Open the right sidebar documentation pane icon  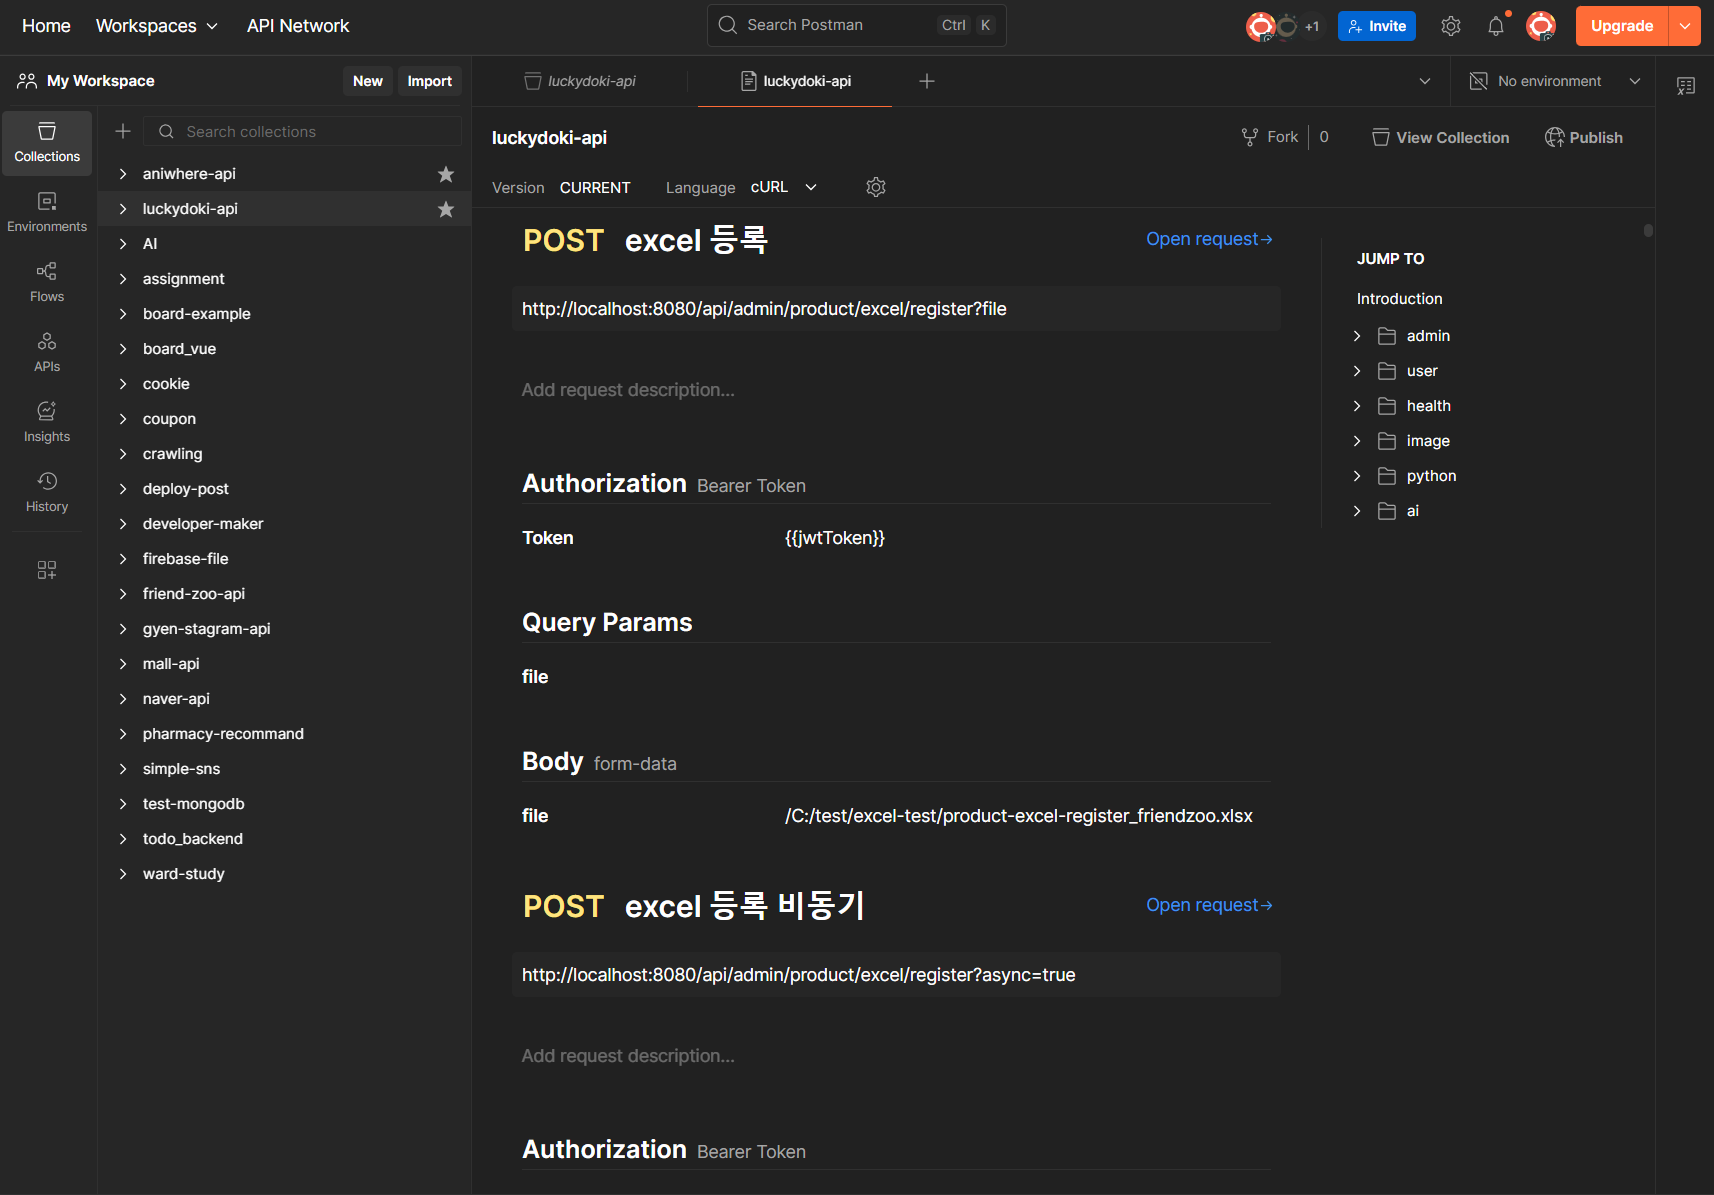click(x=1686, y=86)
